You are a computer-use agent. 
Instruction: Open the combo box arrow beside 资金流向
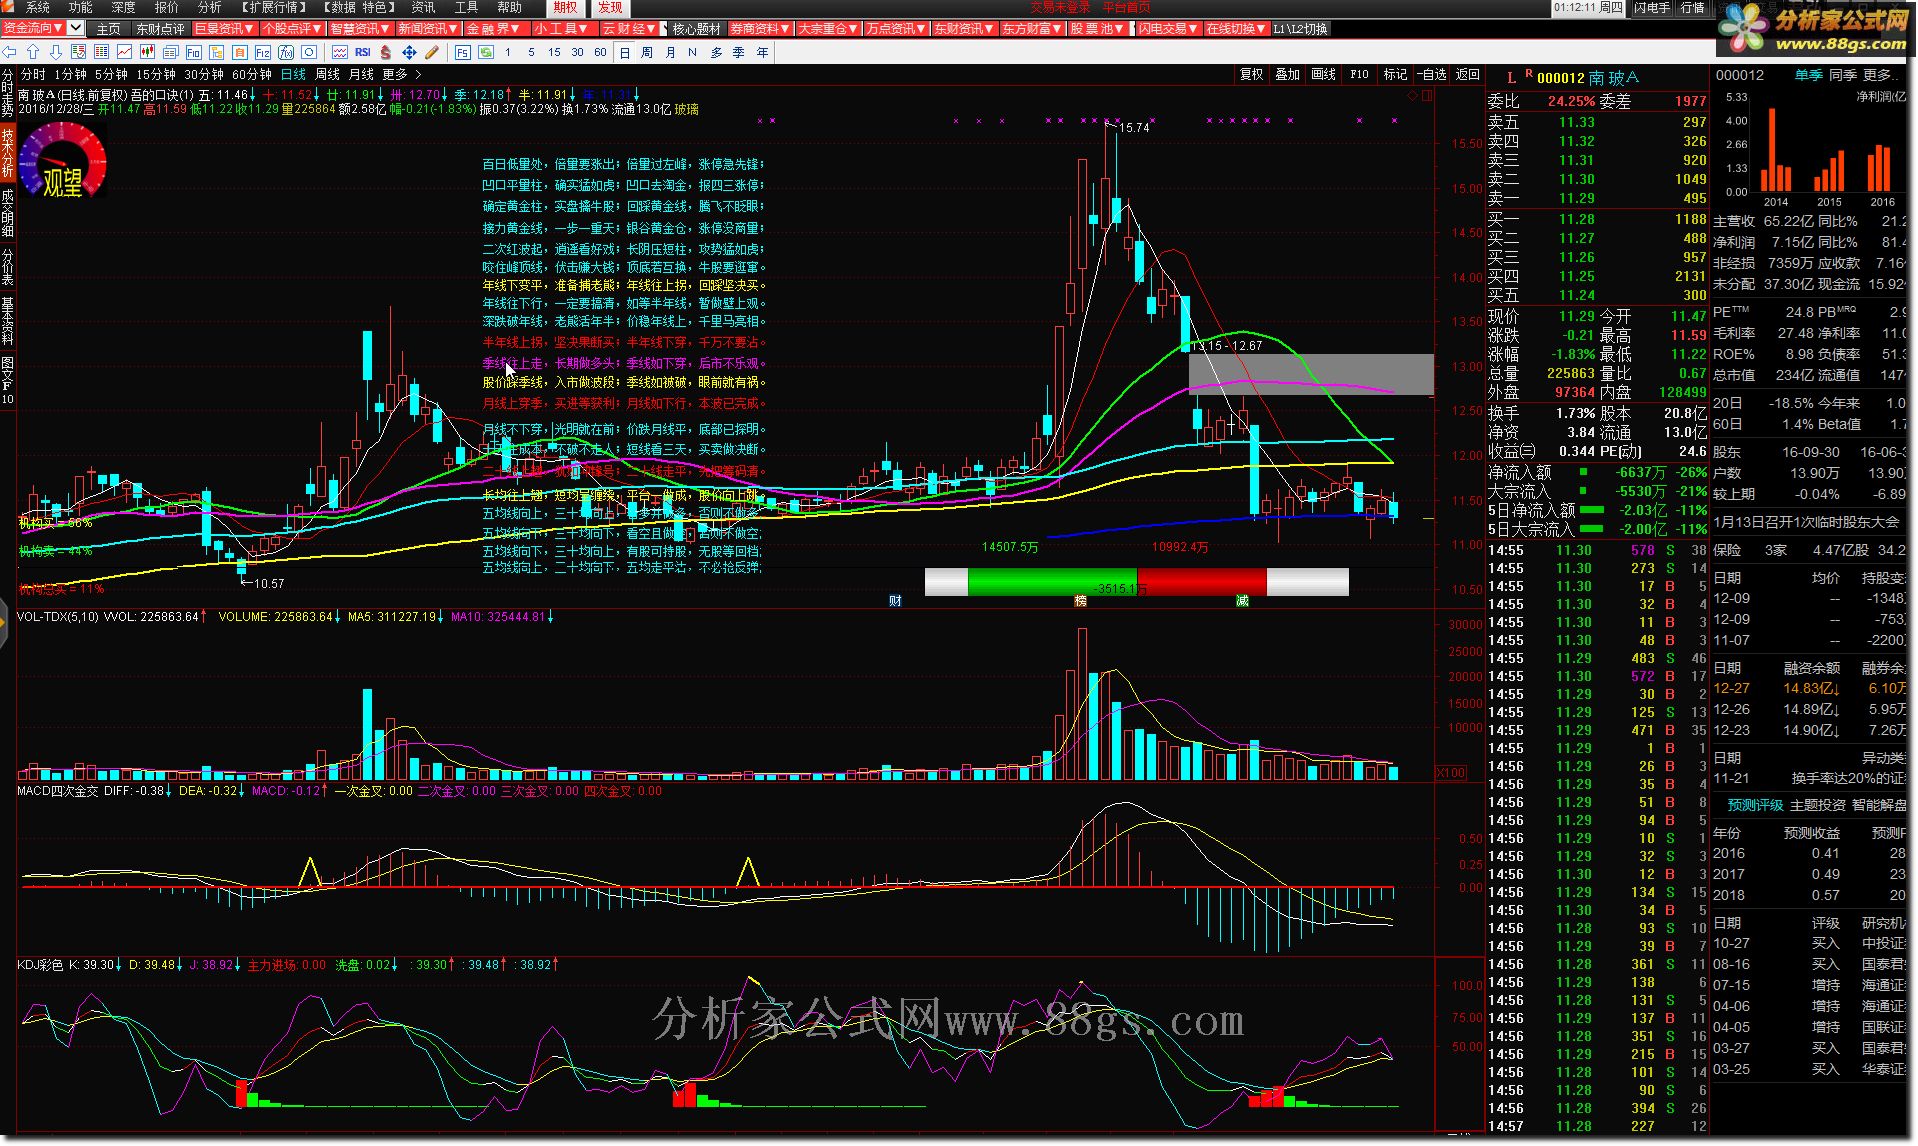click(x=76, y=28)
